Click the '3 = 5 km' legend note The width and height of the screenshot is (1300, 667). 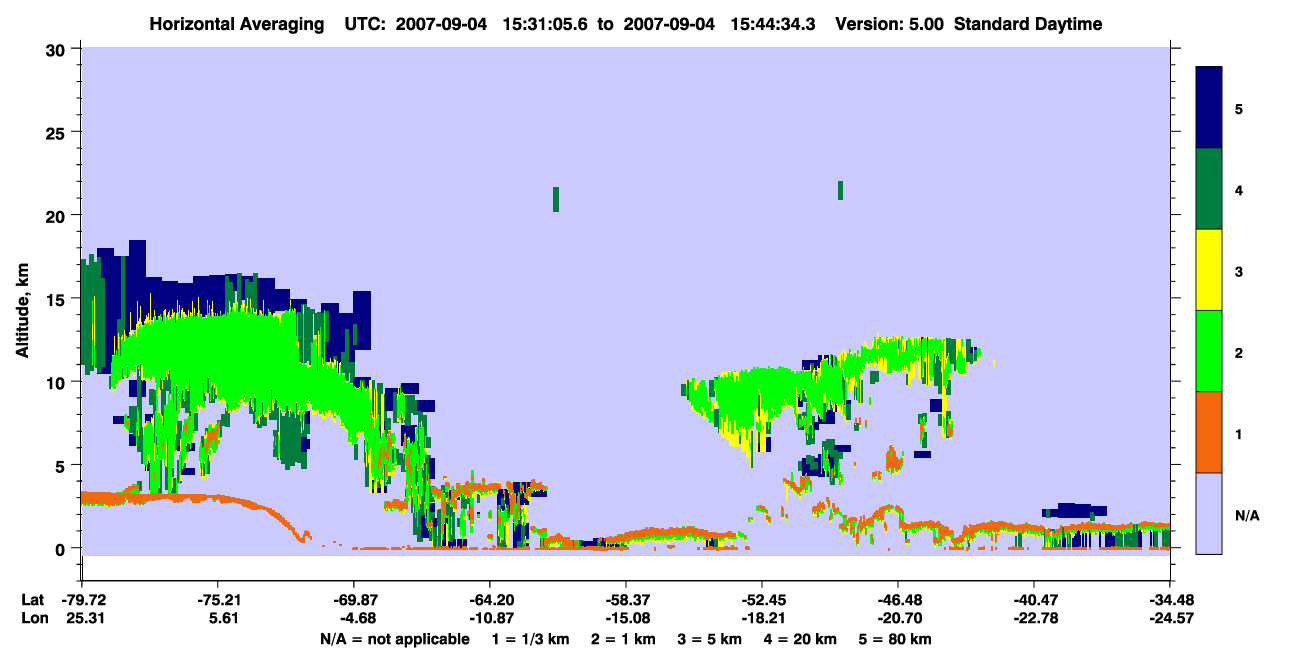pyautogui.click(x=710, y=639)
